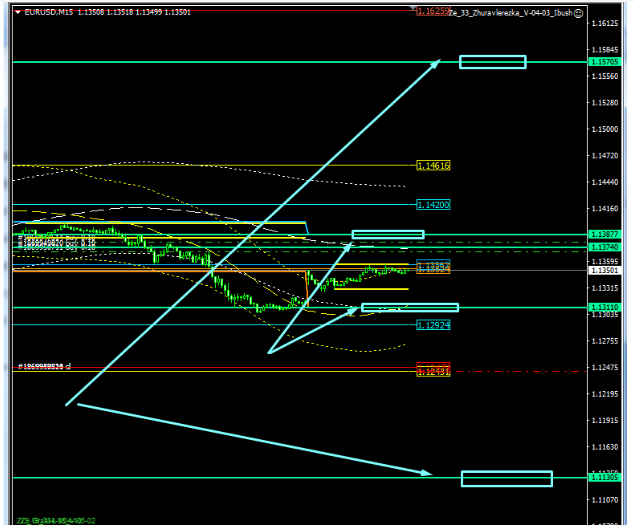
Task: Click the 1.13740 green price axis label
Action: (603, 246)
